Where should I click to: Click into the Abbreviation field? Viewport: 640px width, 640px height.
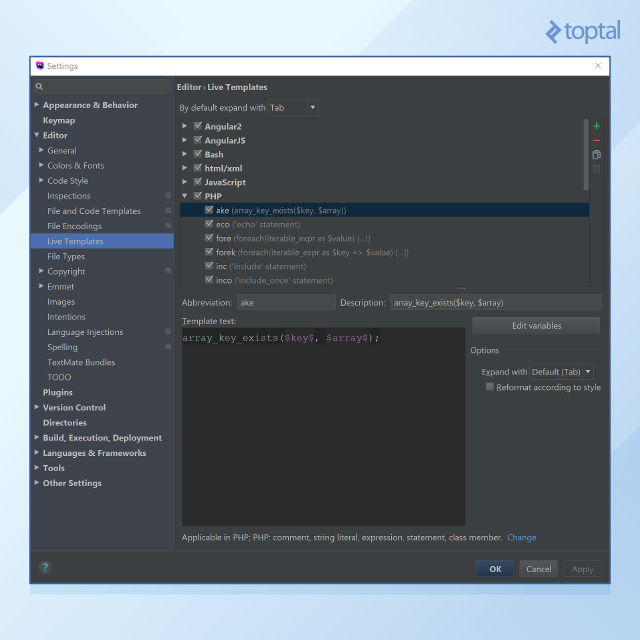click(286, 302)
